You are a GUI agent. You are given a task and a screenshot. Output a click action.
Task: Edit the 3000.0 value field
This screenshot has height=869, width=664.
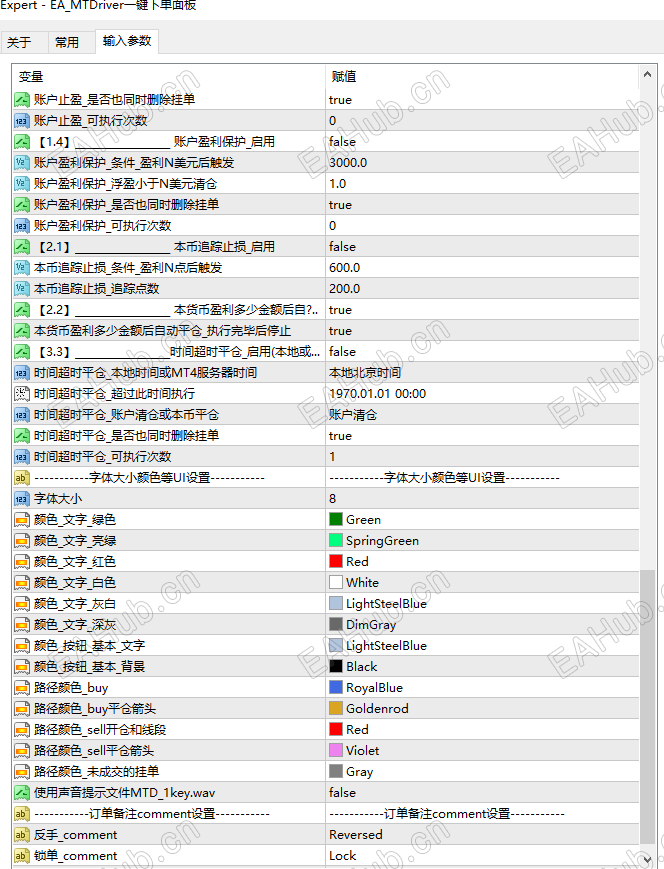[482, 163]
